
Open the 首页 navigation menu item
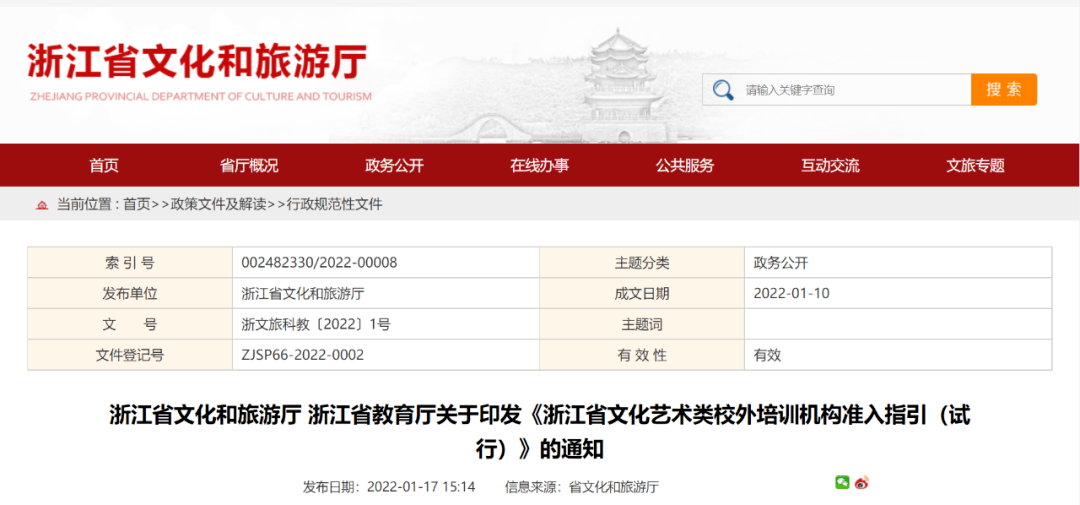104,166
